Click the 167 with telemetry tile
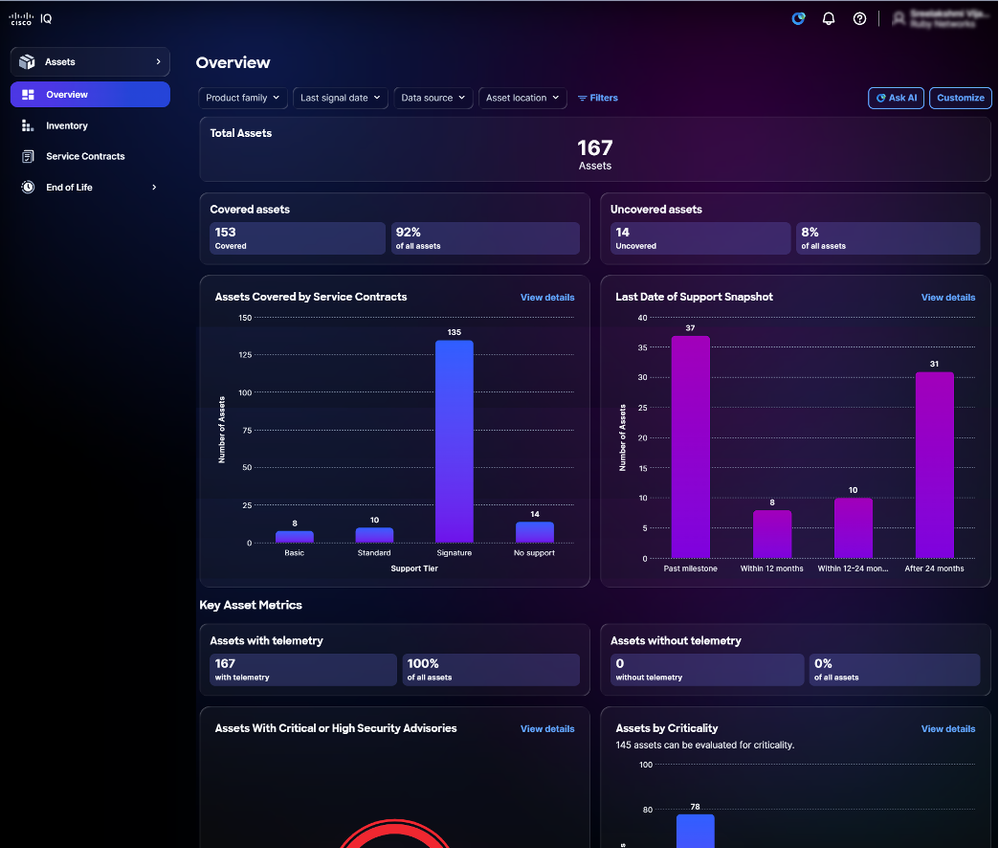The height and width of the screenshot is (848, 999). (303, 670)
